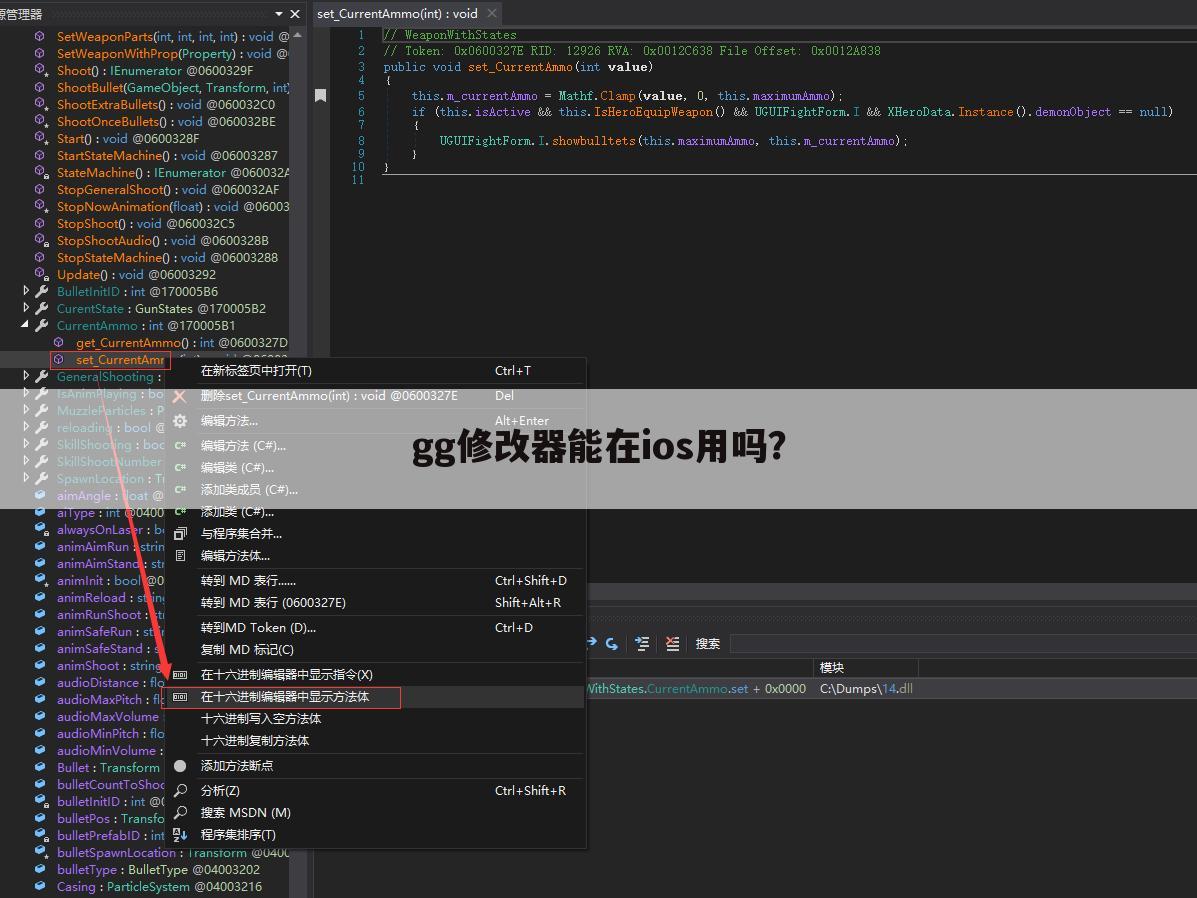Click the C:\Dumps\14.dll module cell

point(866,689)
